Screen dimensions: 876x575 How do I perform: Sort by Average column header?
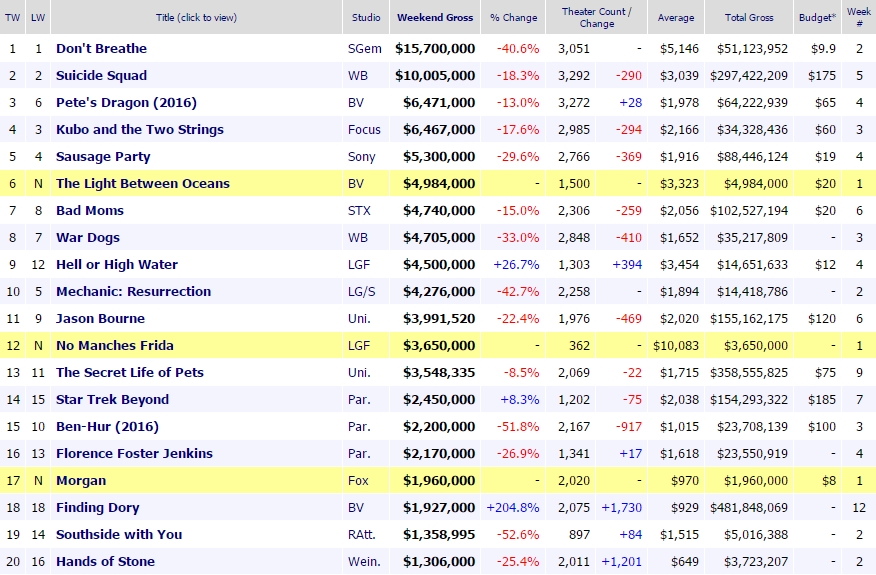click(x=676, y=17)
